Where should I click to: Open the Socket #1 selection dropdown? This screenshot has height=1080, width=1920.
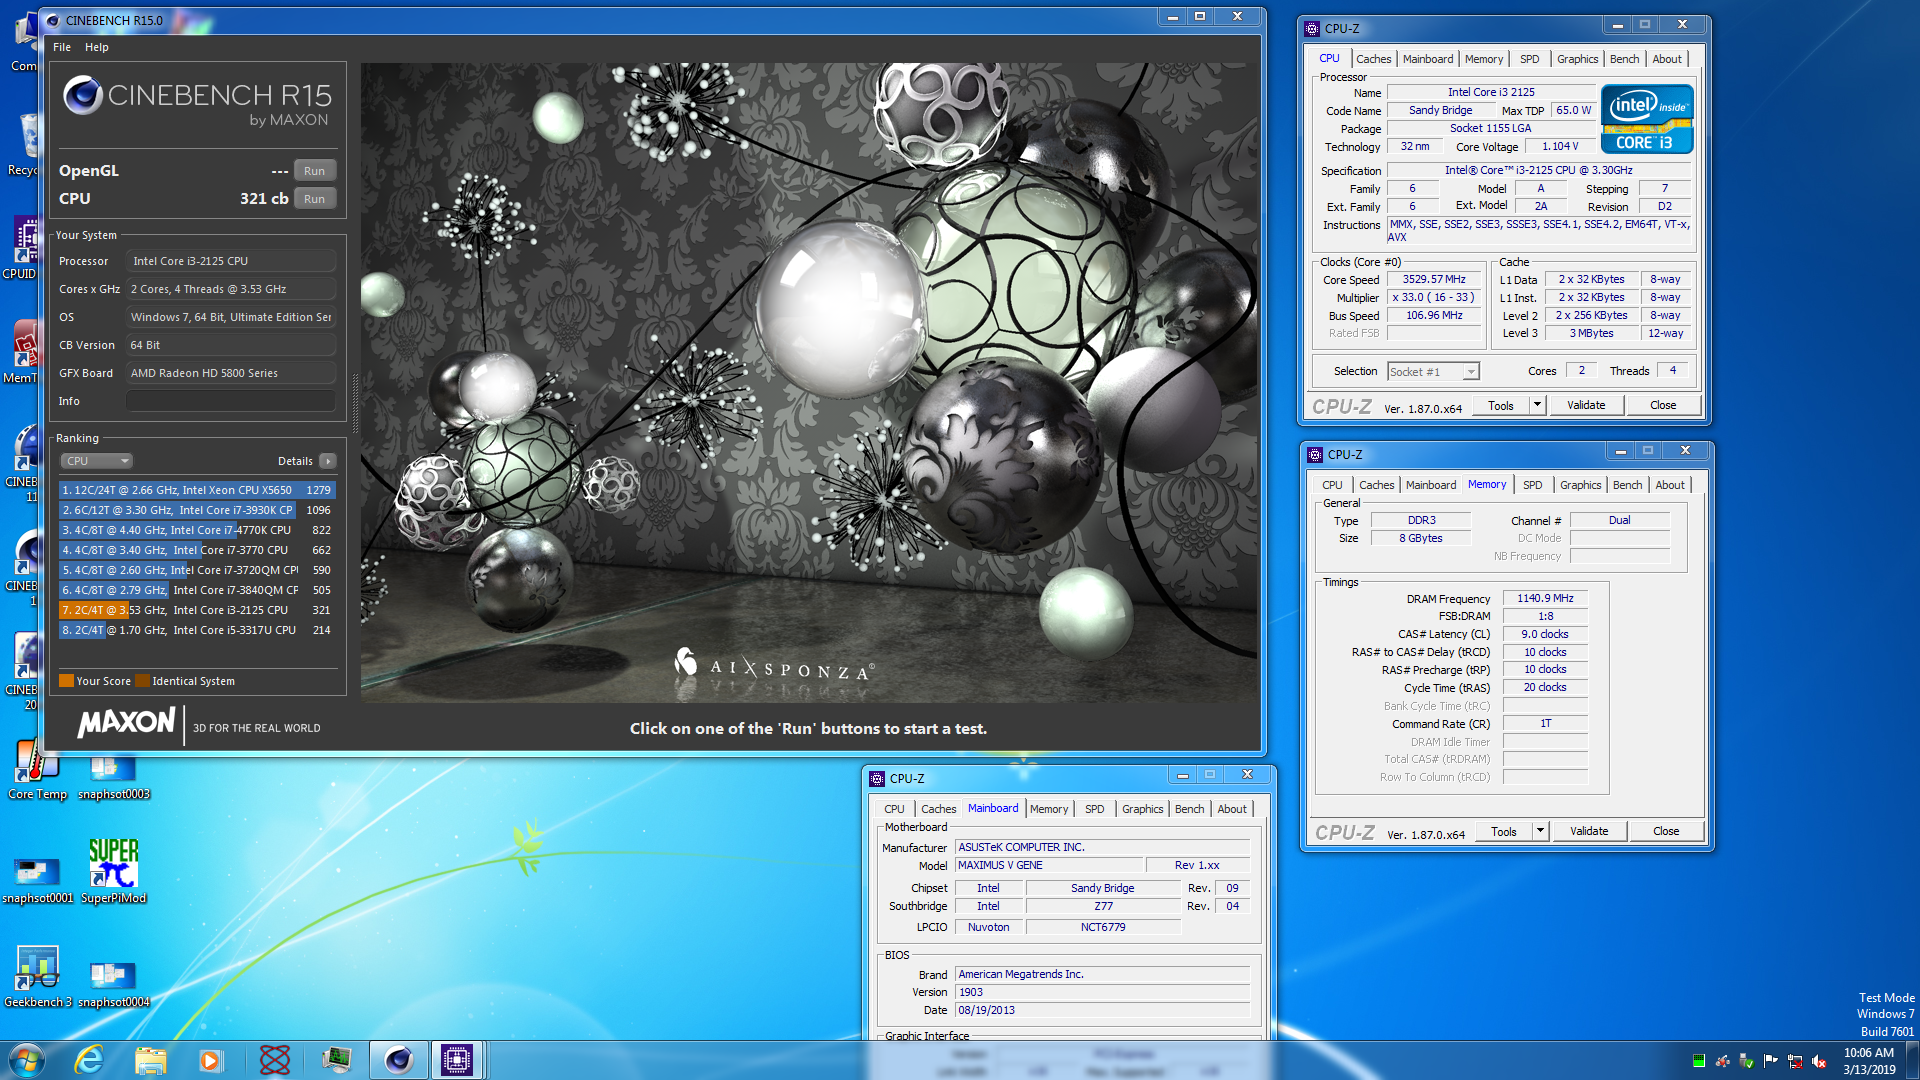click(x=1432, y=372)
